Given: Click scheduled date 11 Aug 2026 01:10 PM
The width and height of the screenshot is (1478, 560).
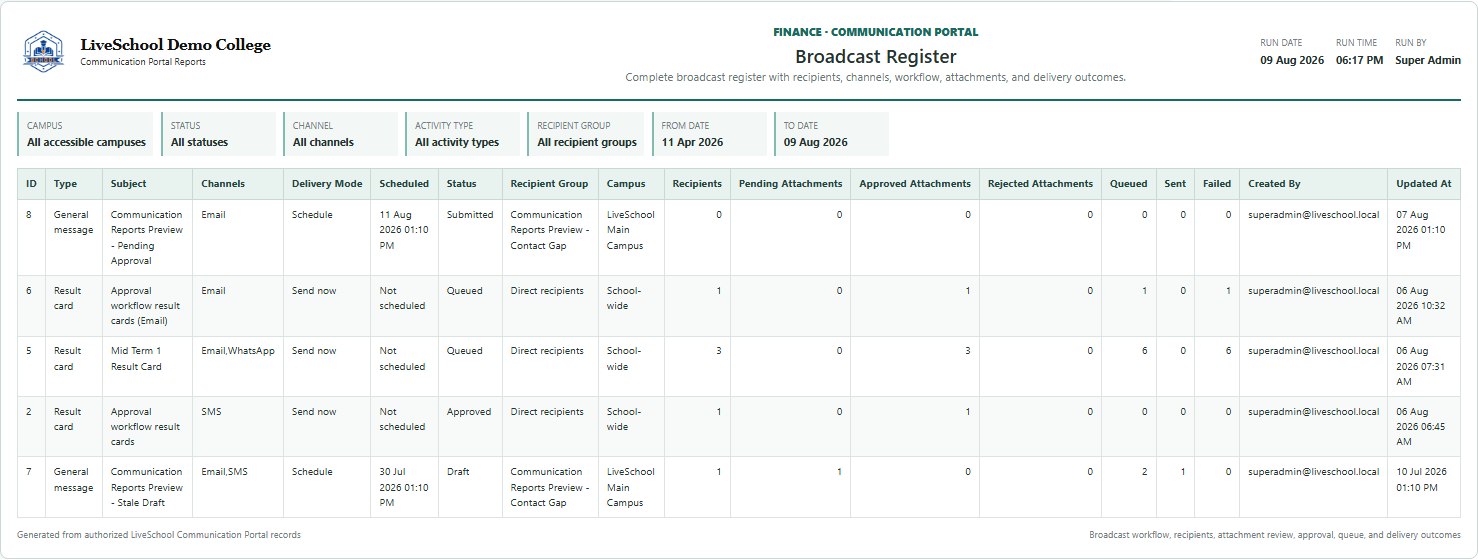Looking at the screenshot, I should click(x=404, y=230).
